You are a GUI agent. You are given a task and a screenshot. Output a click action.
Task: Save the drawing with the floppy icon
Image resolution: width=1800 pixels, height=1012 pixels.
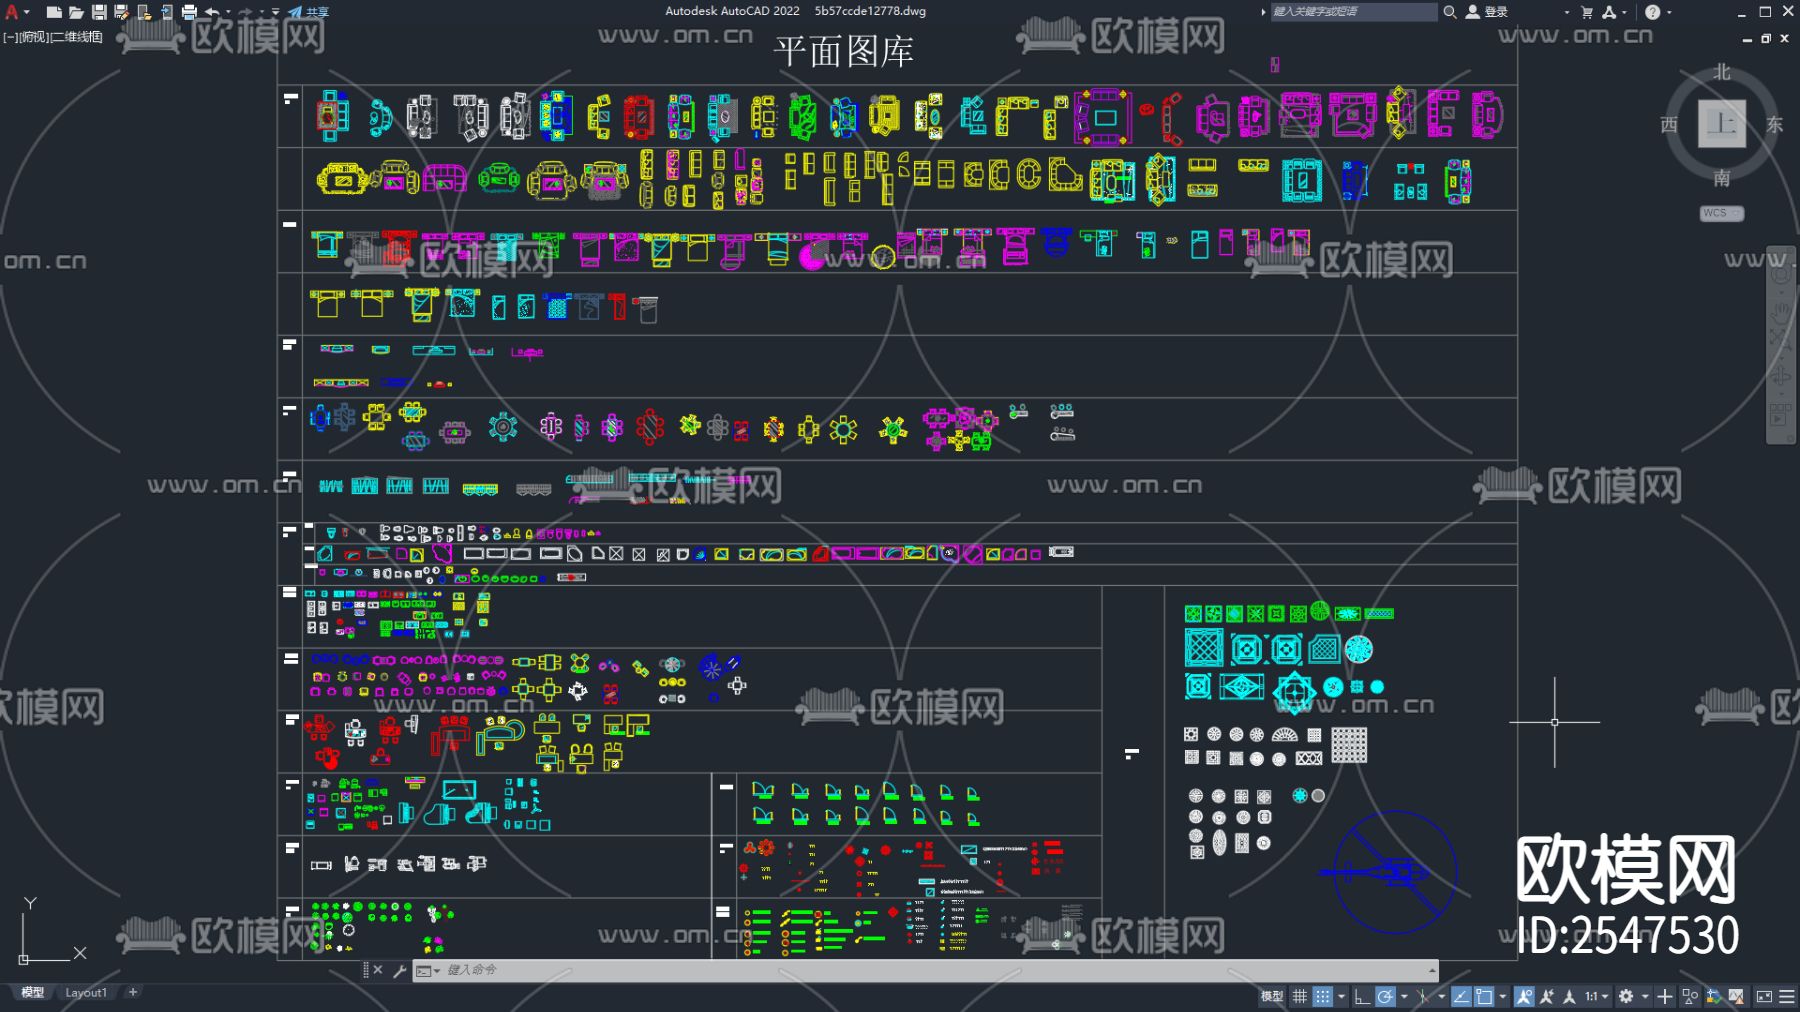[99, 12]
